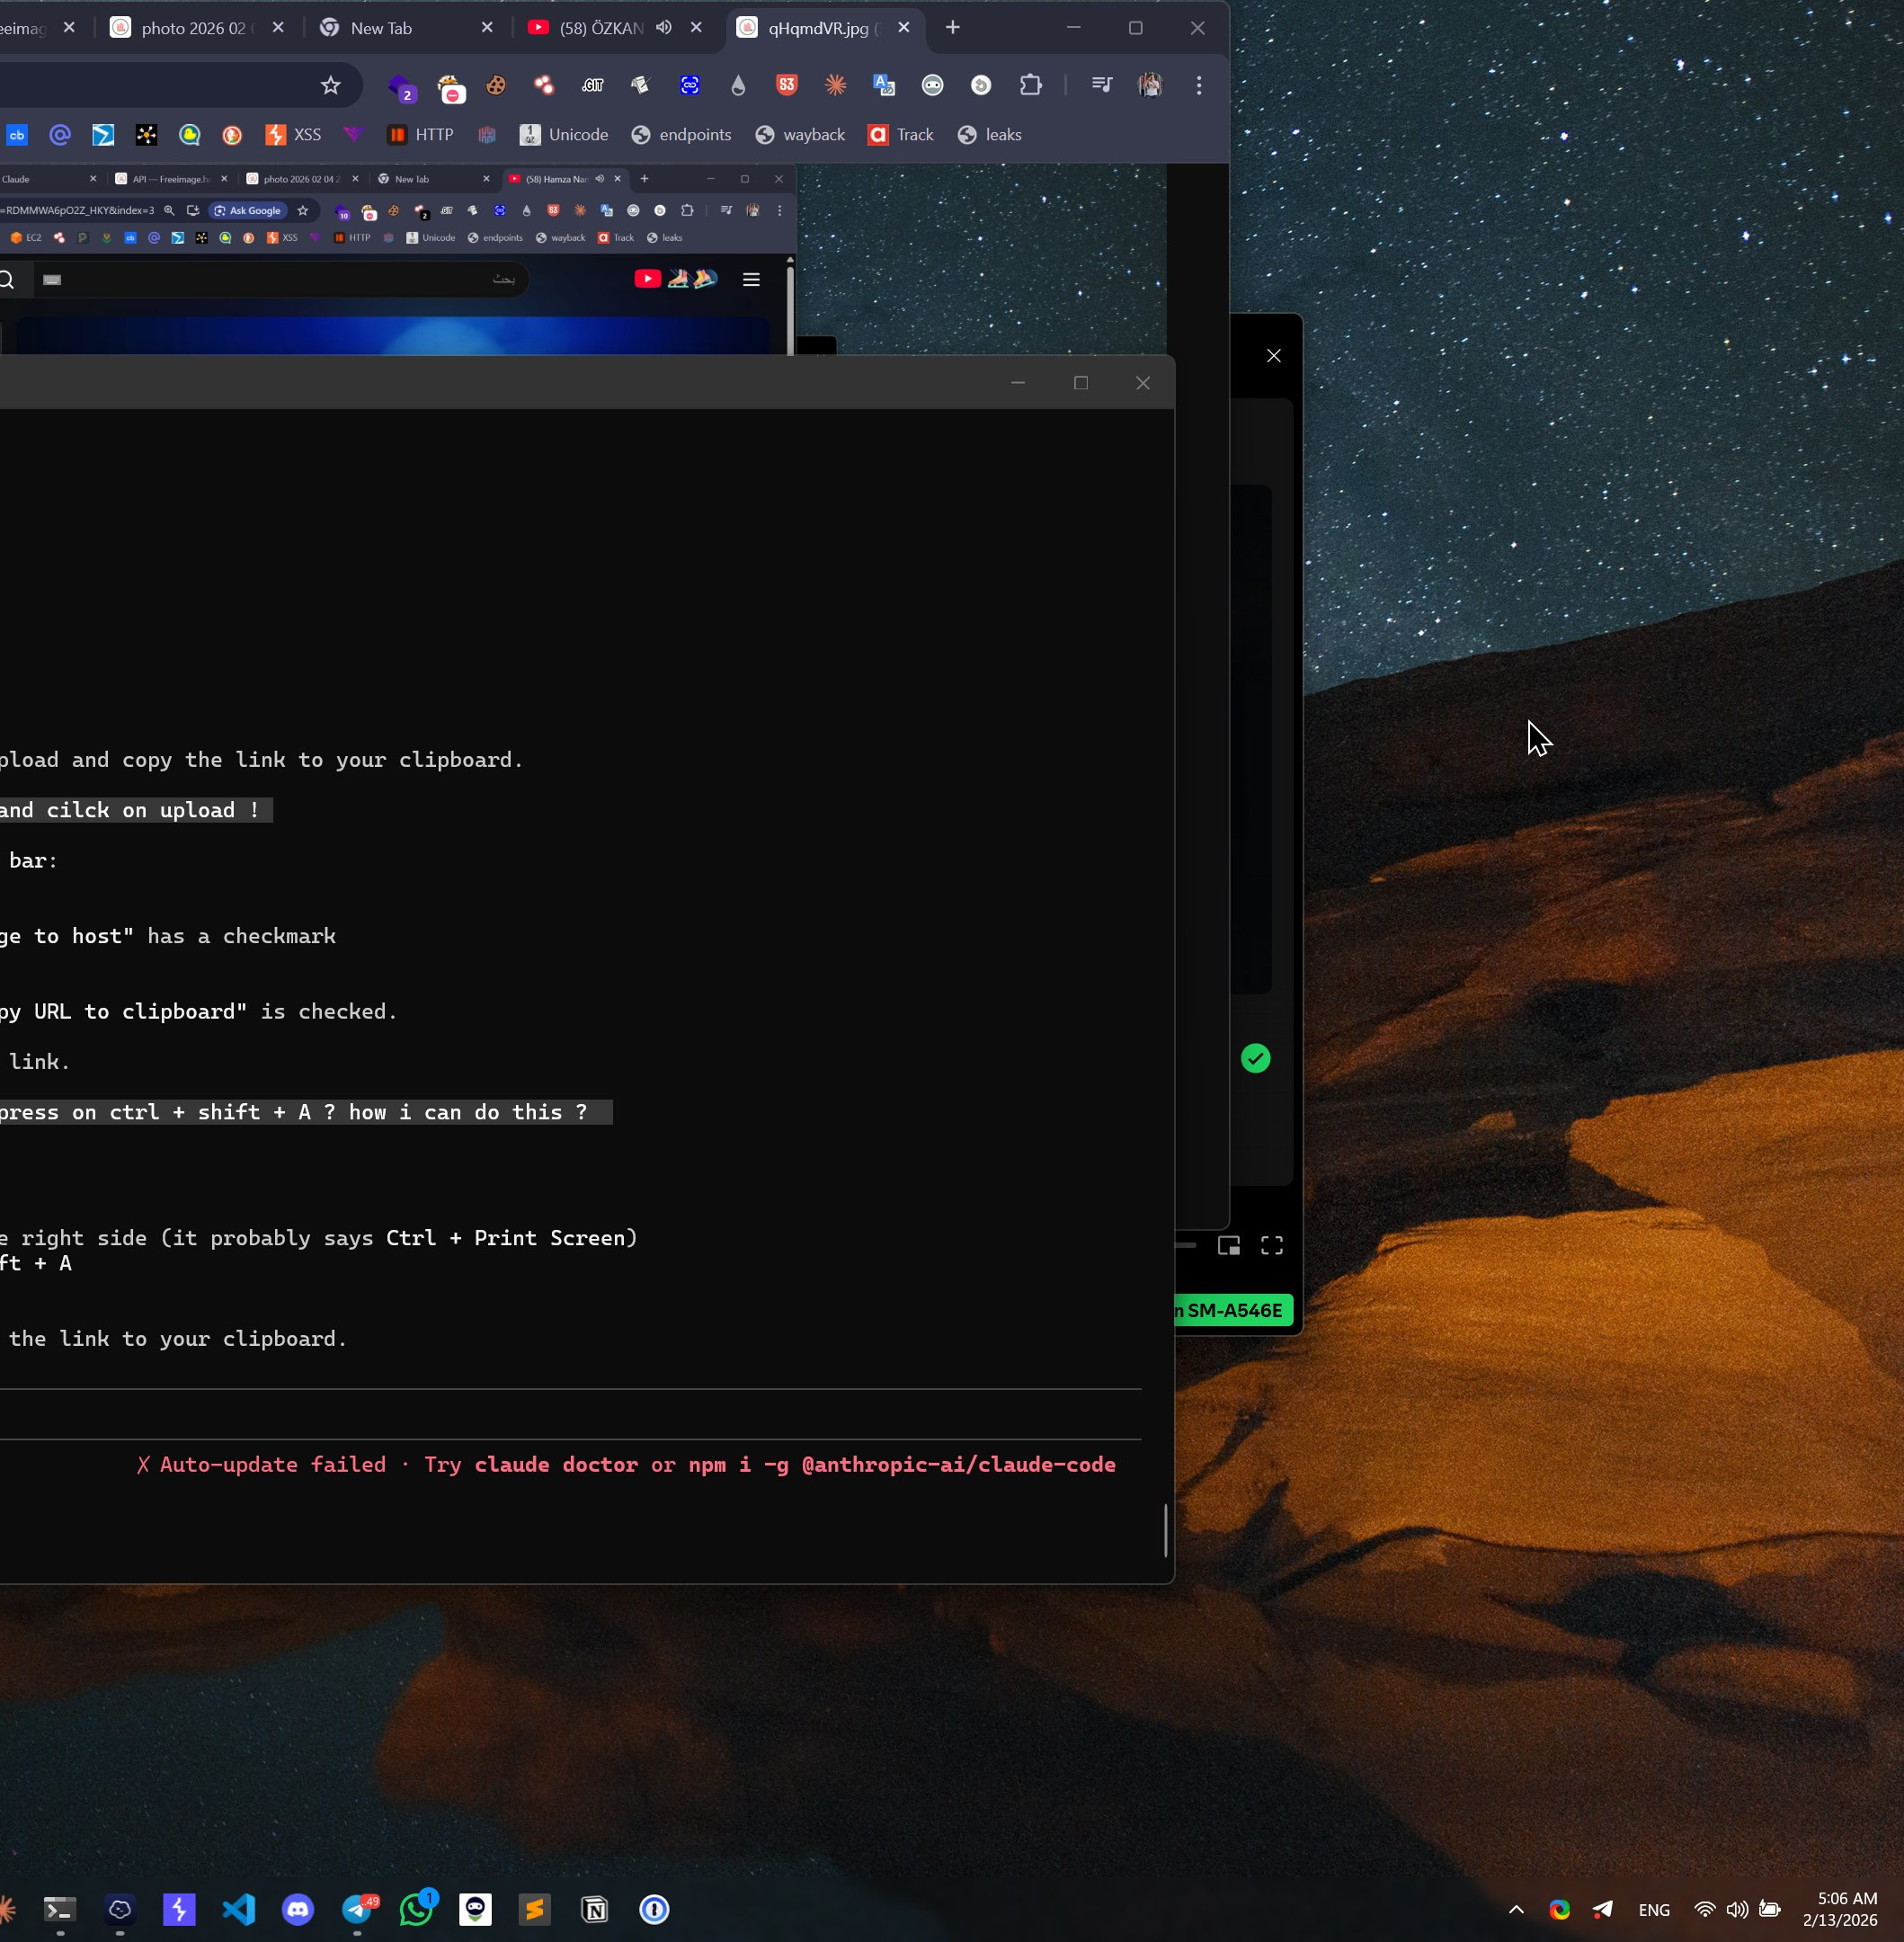Click the cookie editor extension icon

click(x=496, y=86)
